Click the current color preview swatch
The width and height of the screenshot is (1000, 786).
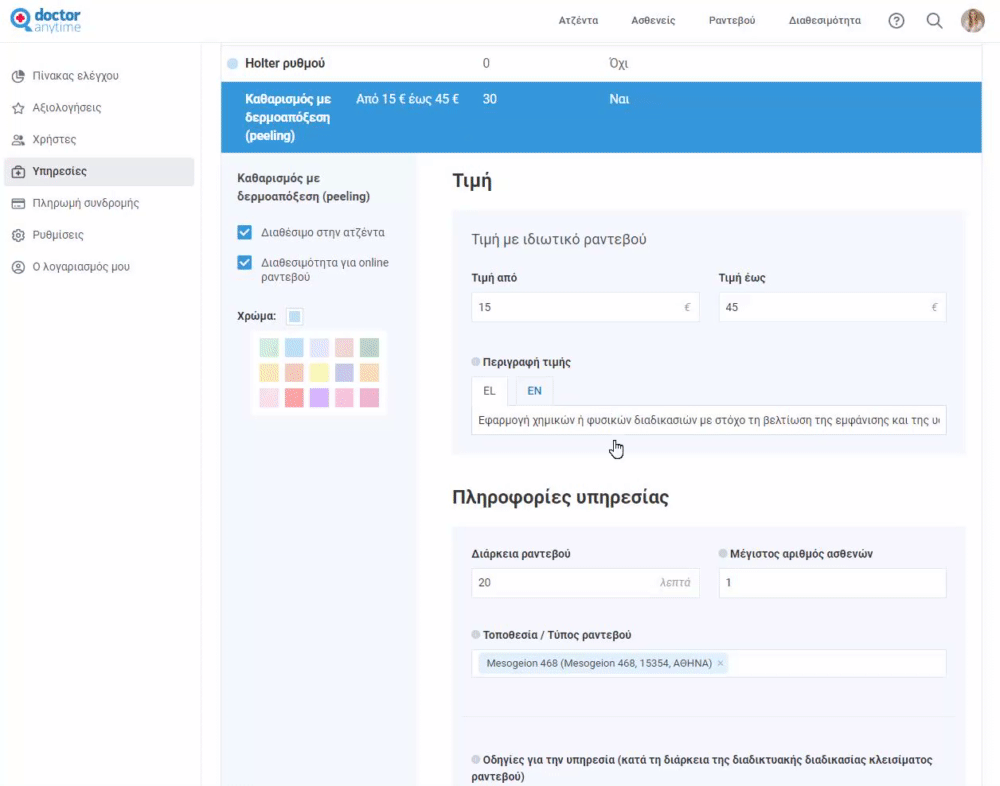pyautogui.click(x=294, y=316)
